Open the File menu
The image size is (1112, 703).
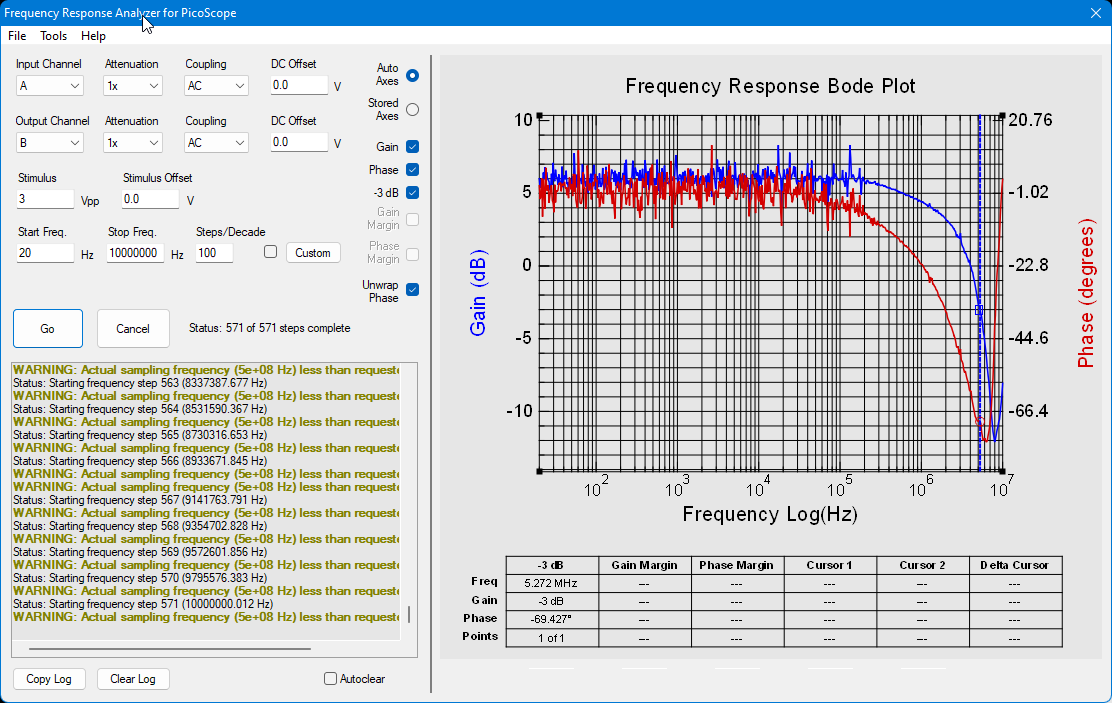pyautogui.click(x=17, y=36)
